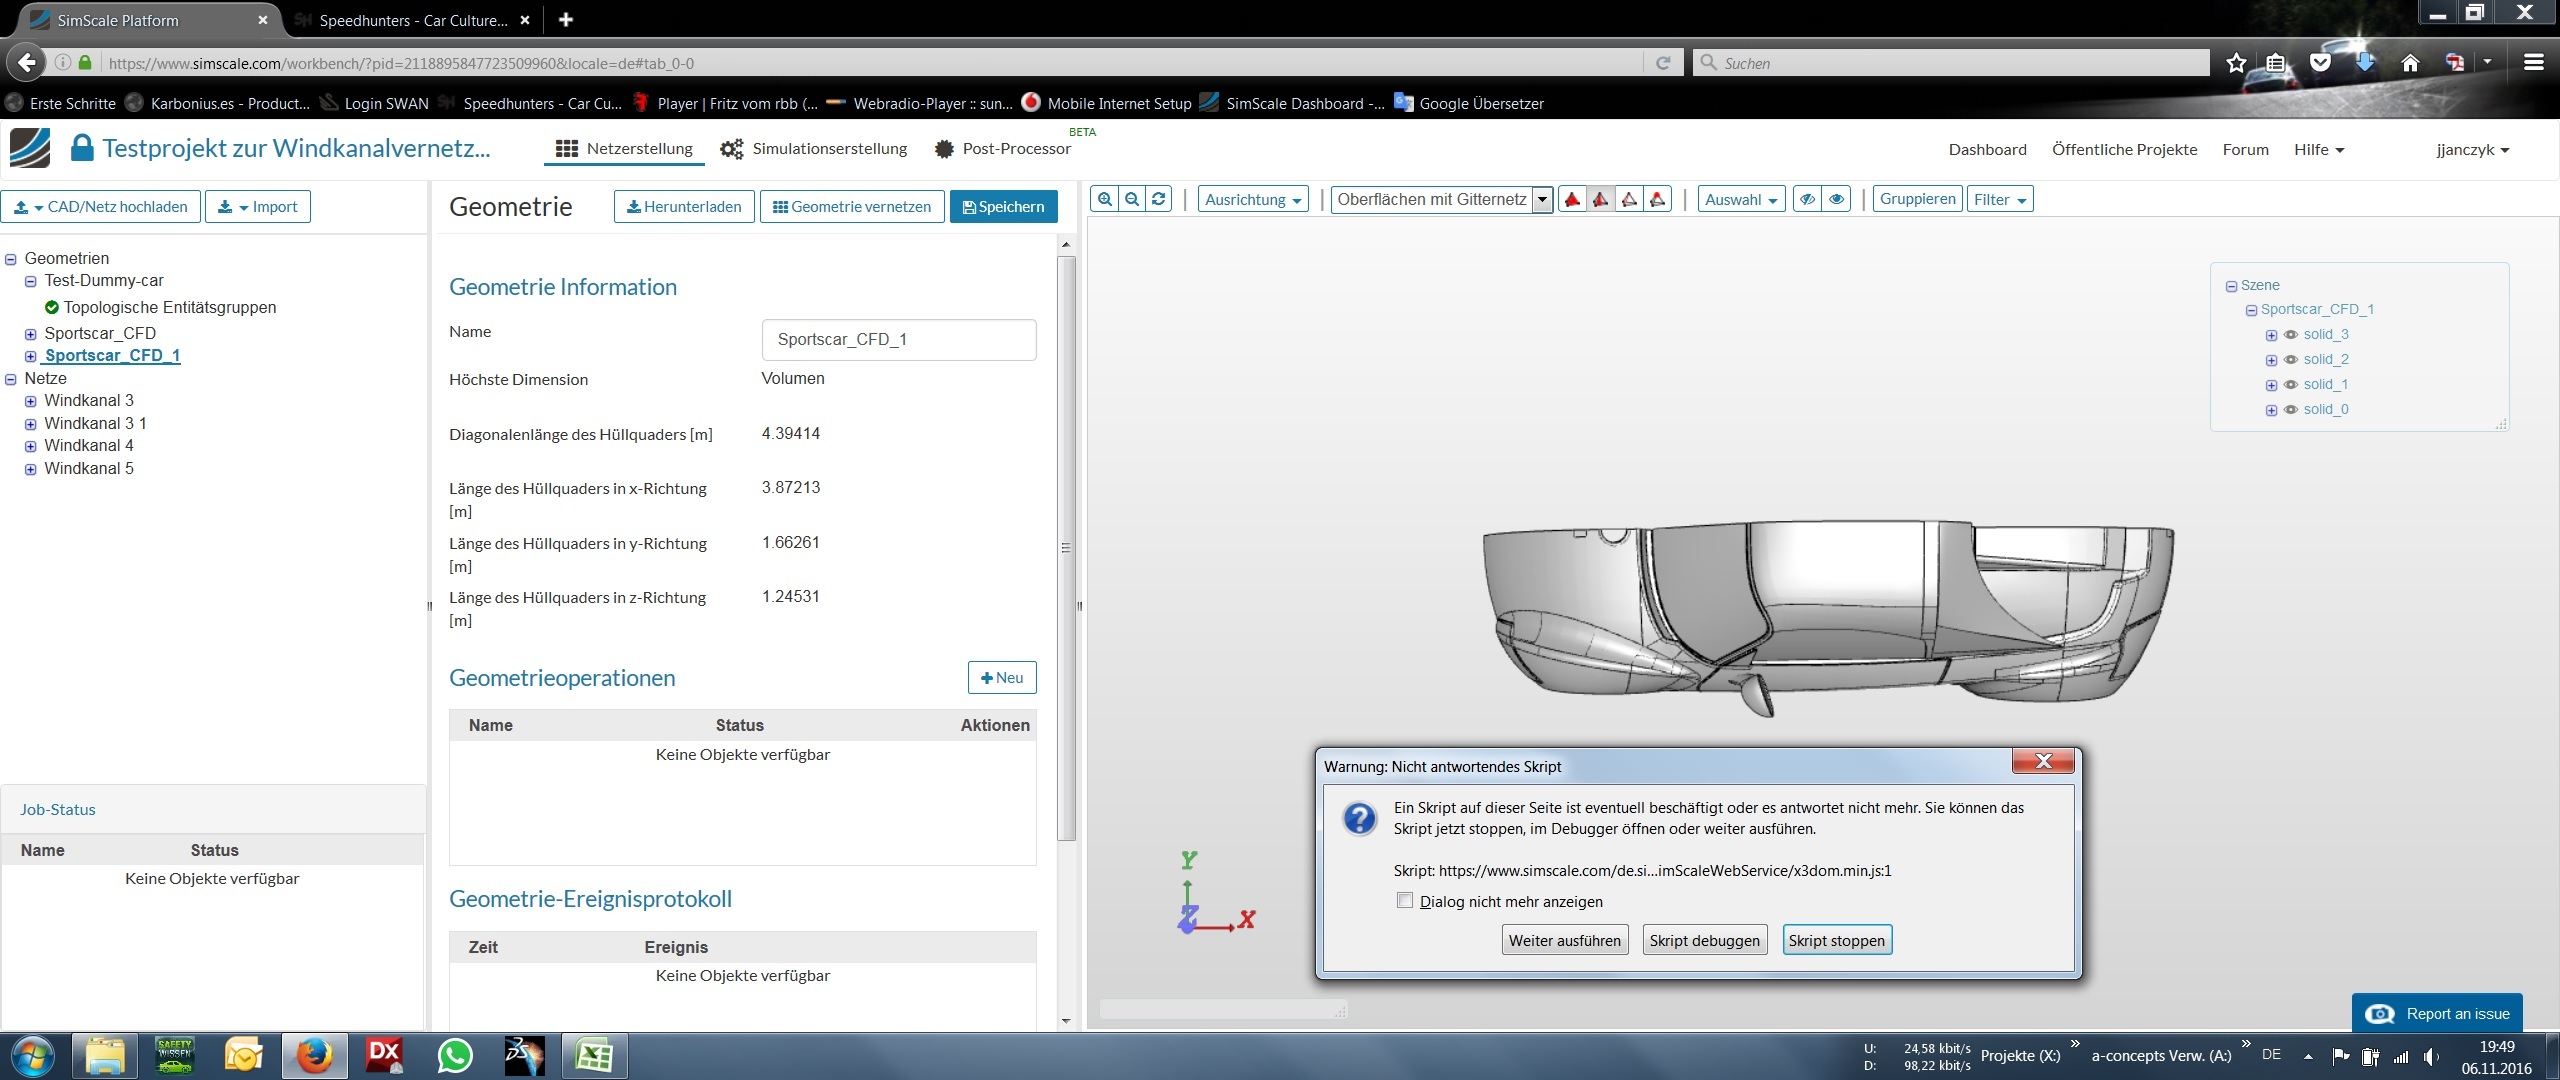Viewport: 2560px width, 1080px height.
Task: Open the Ausrichtung dropdown
Action: pos(1253,199)
